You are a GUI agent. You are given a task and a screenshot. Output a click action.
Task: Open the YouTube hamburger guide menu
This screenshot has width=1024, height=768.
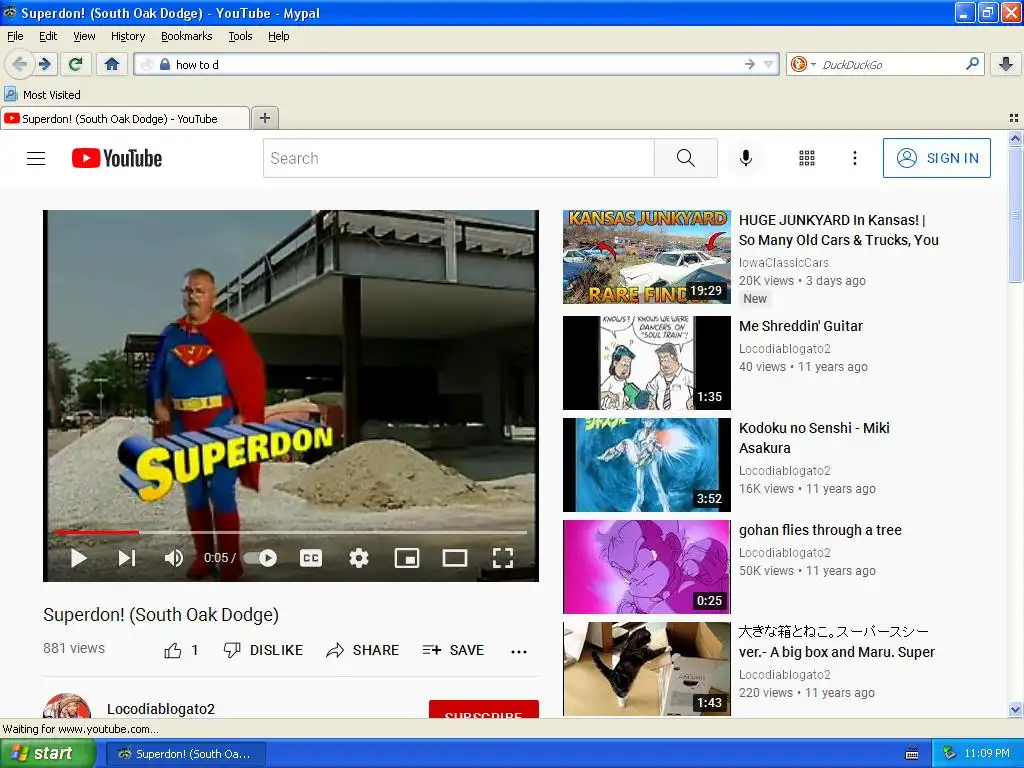click(x=36, y=158)
